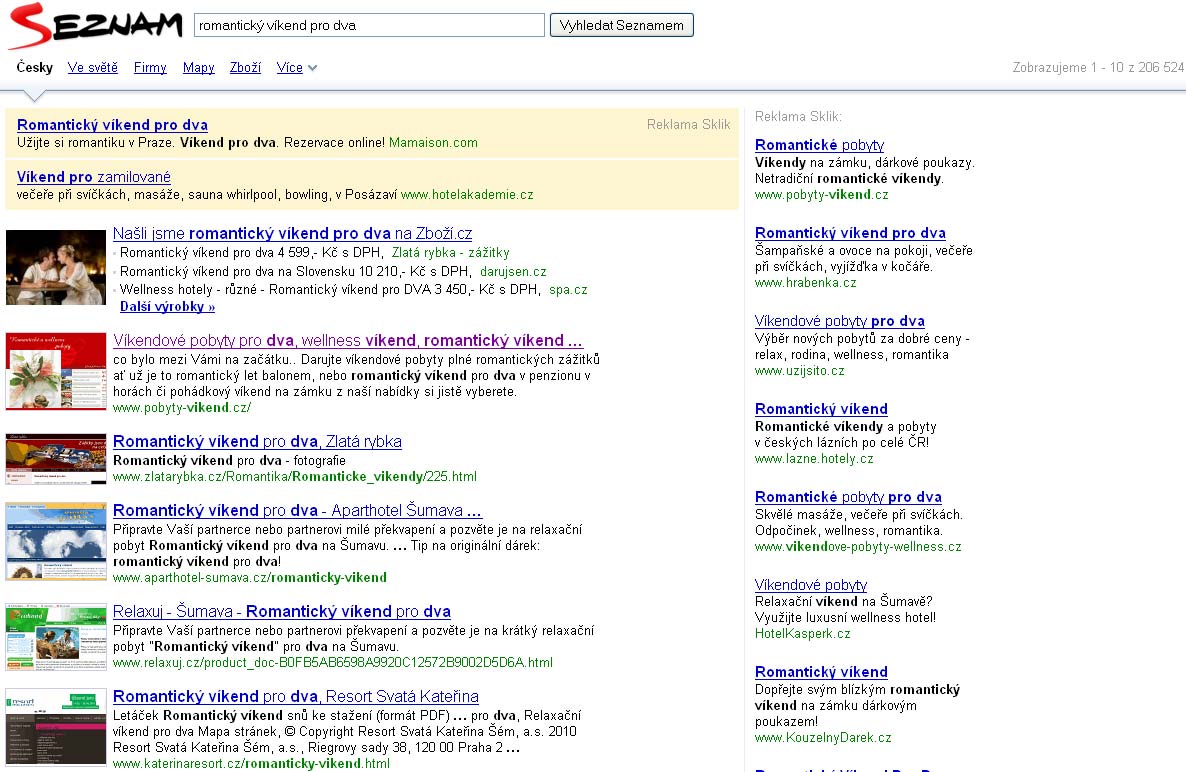Click the Vyhledat Seznamem button

click(x=622, y=25)
